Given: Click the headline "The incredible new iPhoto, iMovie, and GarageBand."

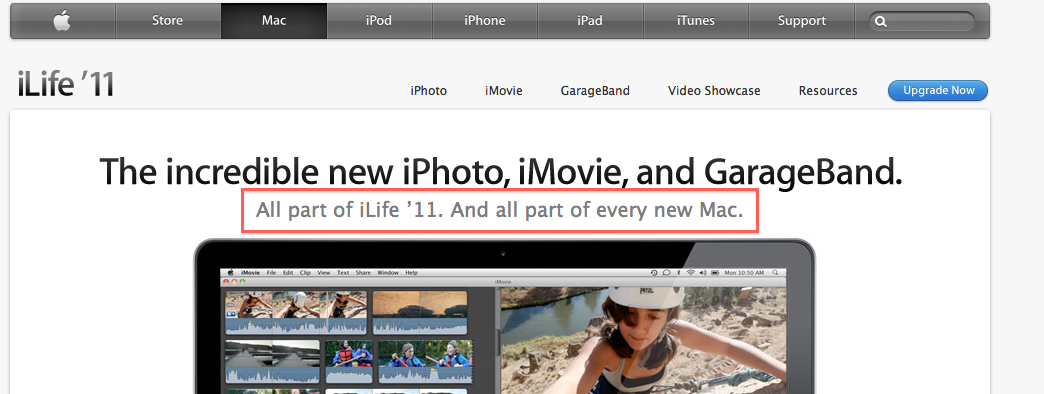Looking at the screenshot, I should [501, 172].
